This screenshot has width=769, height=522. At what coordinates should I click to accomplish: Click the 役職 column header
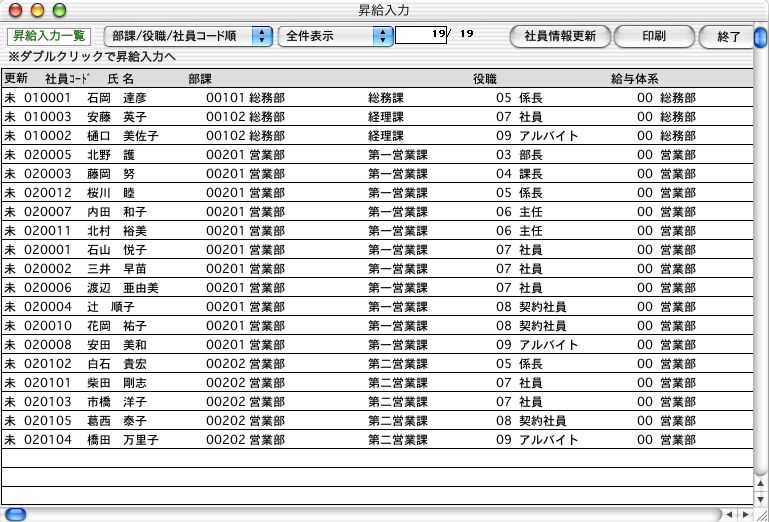tap(484, 78)
